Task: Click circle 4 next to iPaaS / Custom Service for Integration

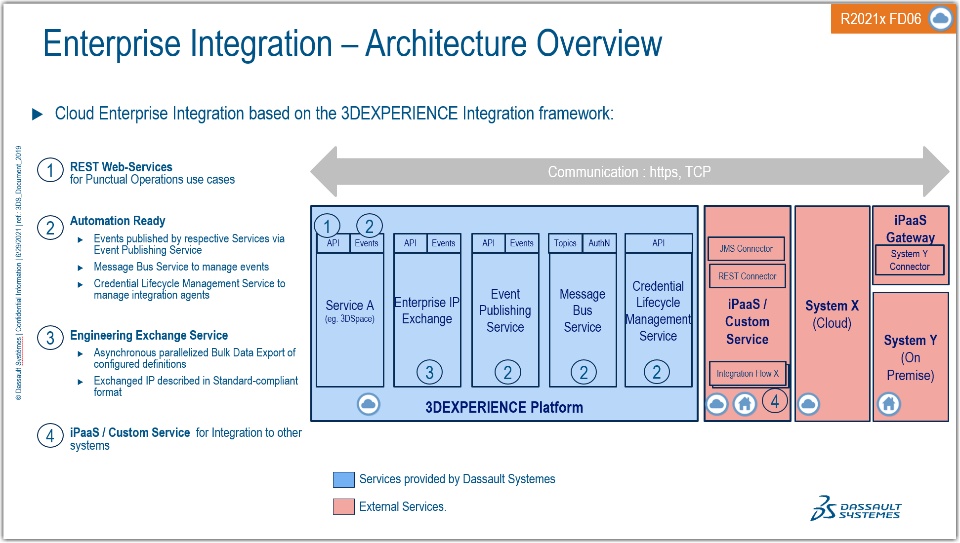Action: [50, 436]
